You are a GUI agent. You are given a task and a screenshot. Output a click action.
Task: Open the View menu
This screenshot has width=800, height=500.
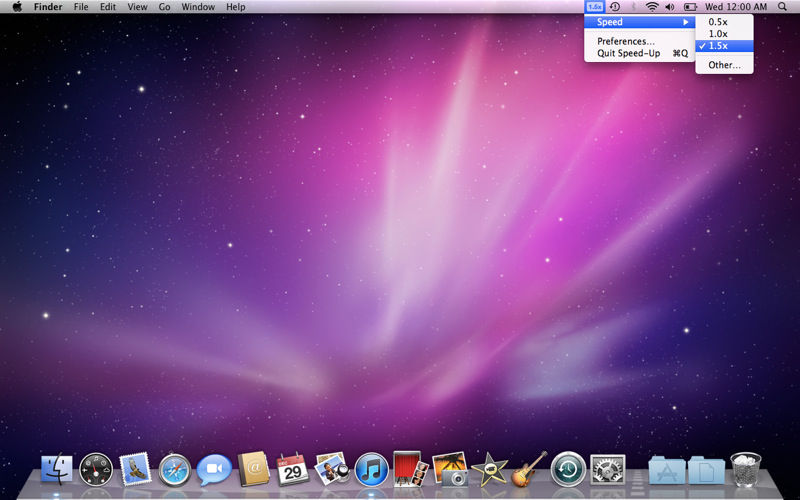click(137, 7)
